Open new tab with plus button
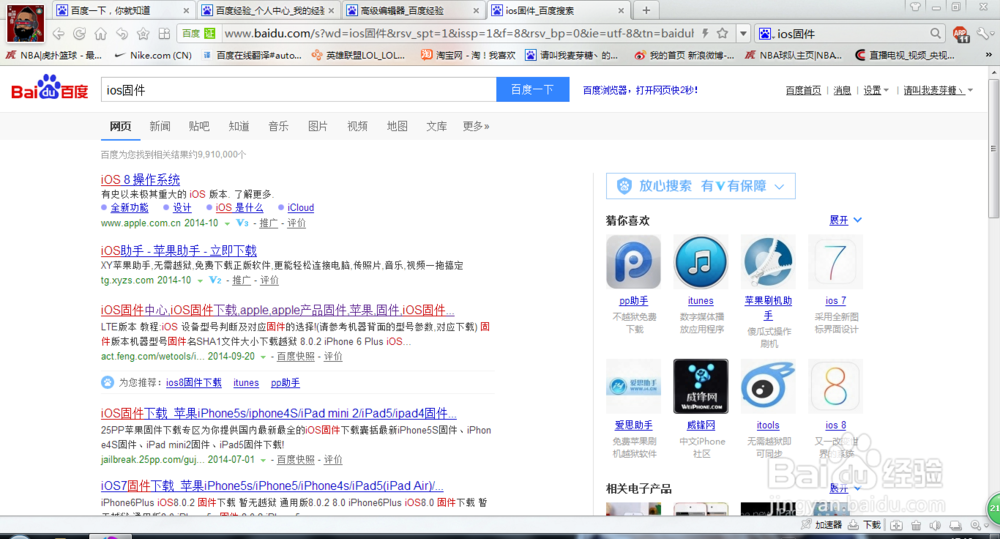The image size is (1000, 539). tap(646, 10)
